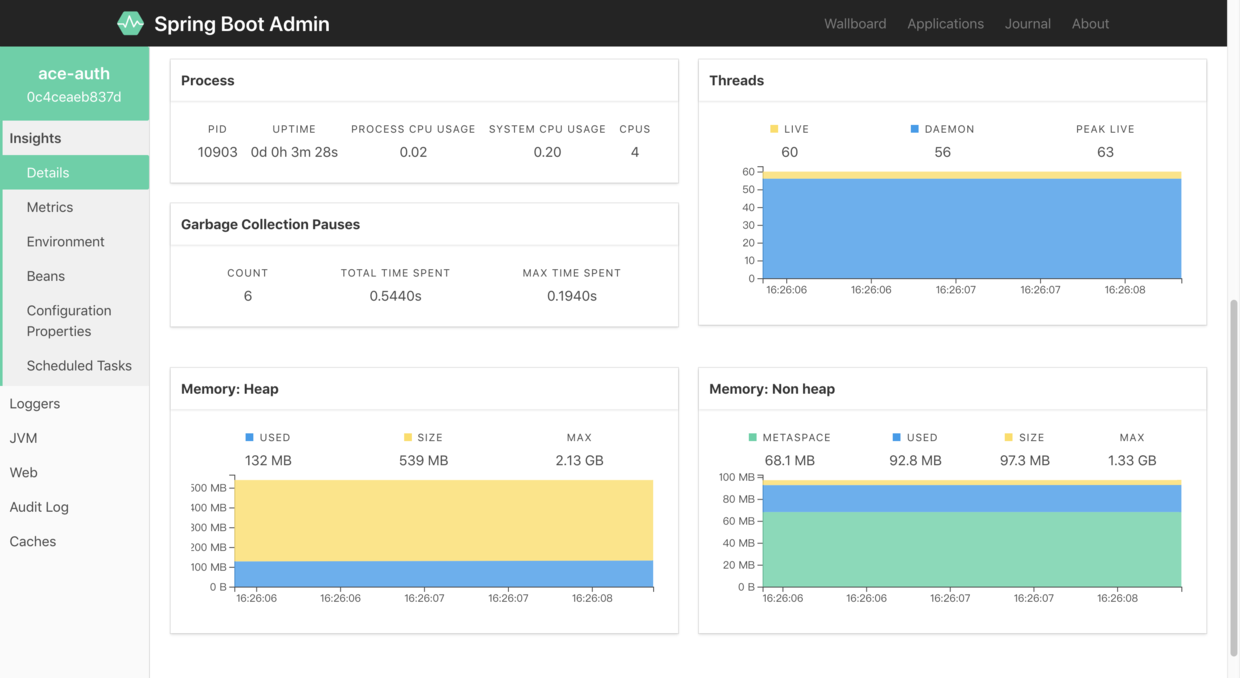Image resolution: width=1240 pixels, height=678 pixels.
Task: Select the ace-auth application header
Action: coord(74,73)
